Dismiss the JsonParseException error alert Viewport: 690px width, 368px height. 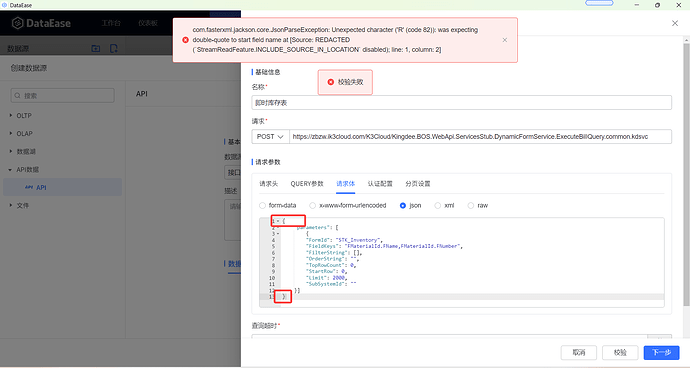point(505,40)
